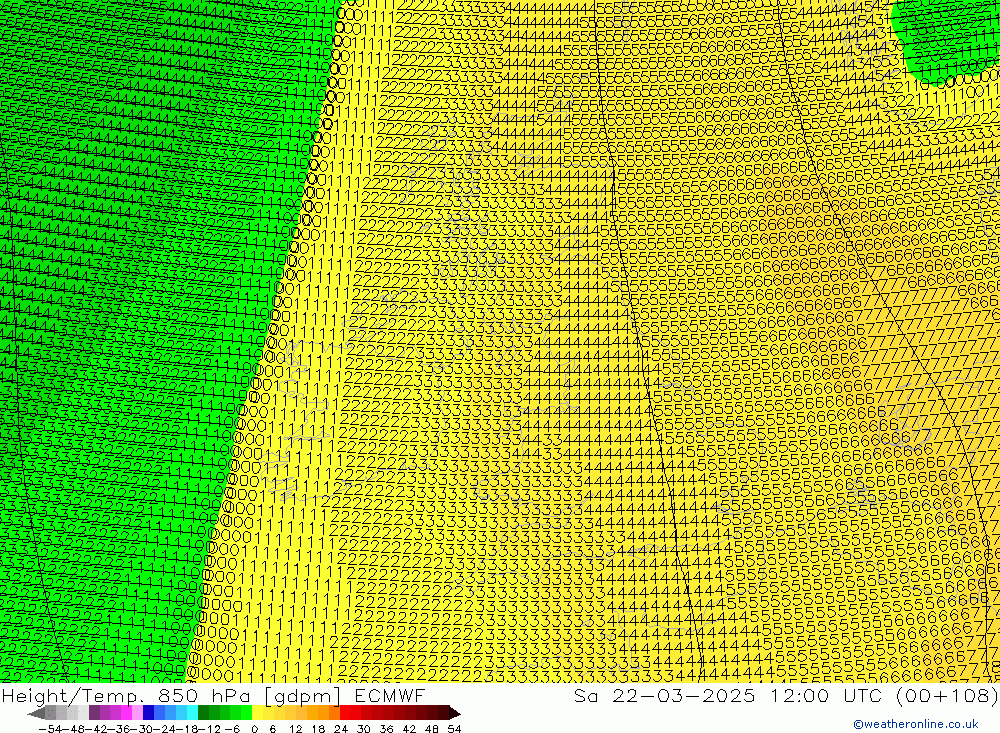Click the '54' legend scale label

point(454,729)
